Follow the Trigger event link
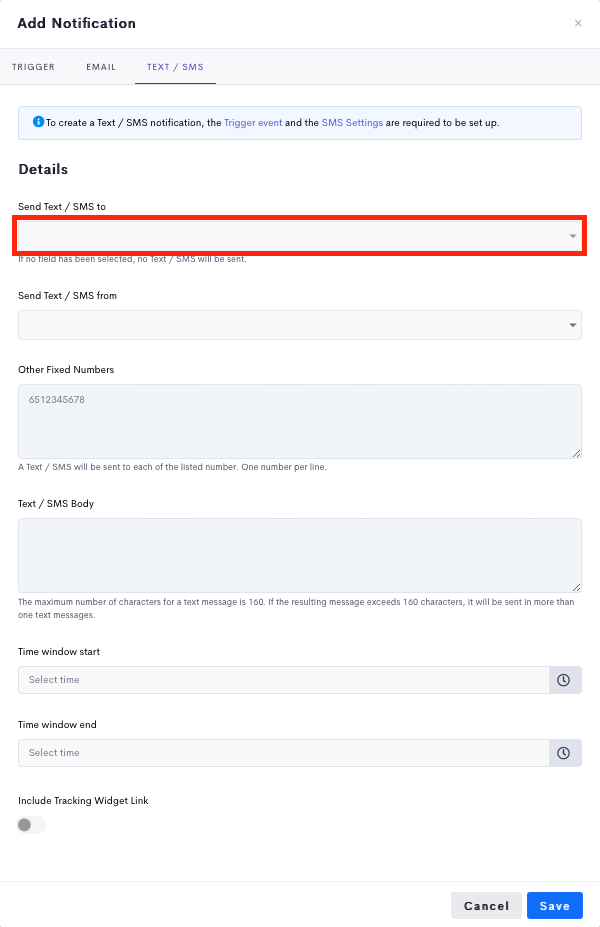Viewport: 600px width, 927px height. [x=253, y=122]
